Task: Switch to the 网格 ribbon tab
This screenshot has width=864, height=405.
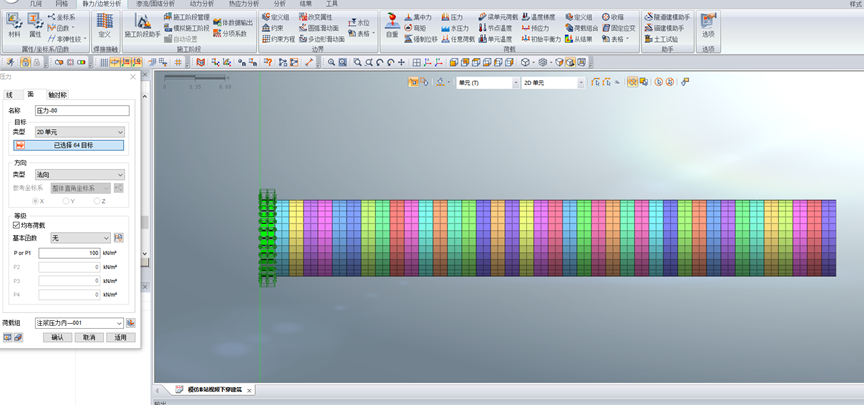Action: click(x=62, y=3)
